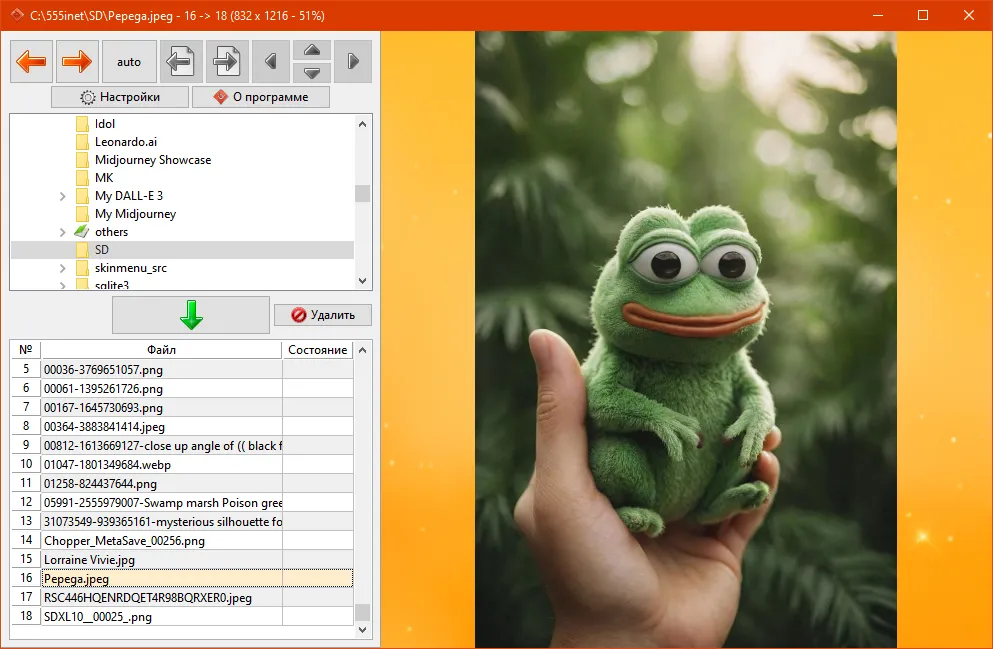Select file 05991-2555979007-Swamp marsh Poison
The height and width of the screenshot is (649, 993).
tap(161, 503)
